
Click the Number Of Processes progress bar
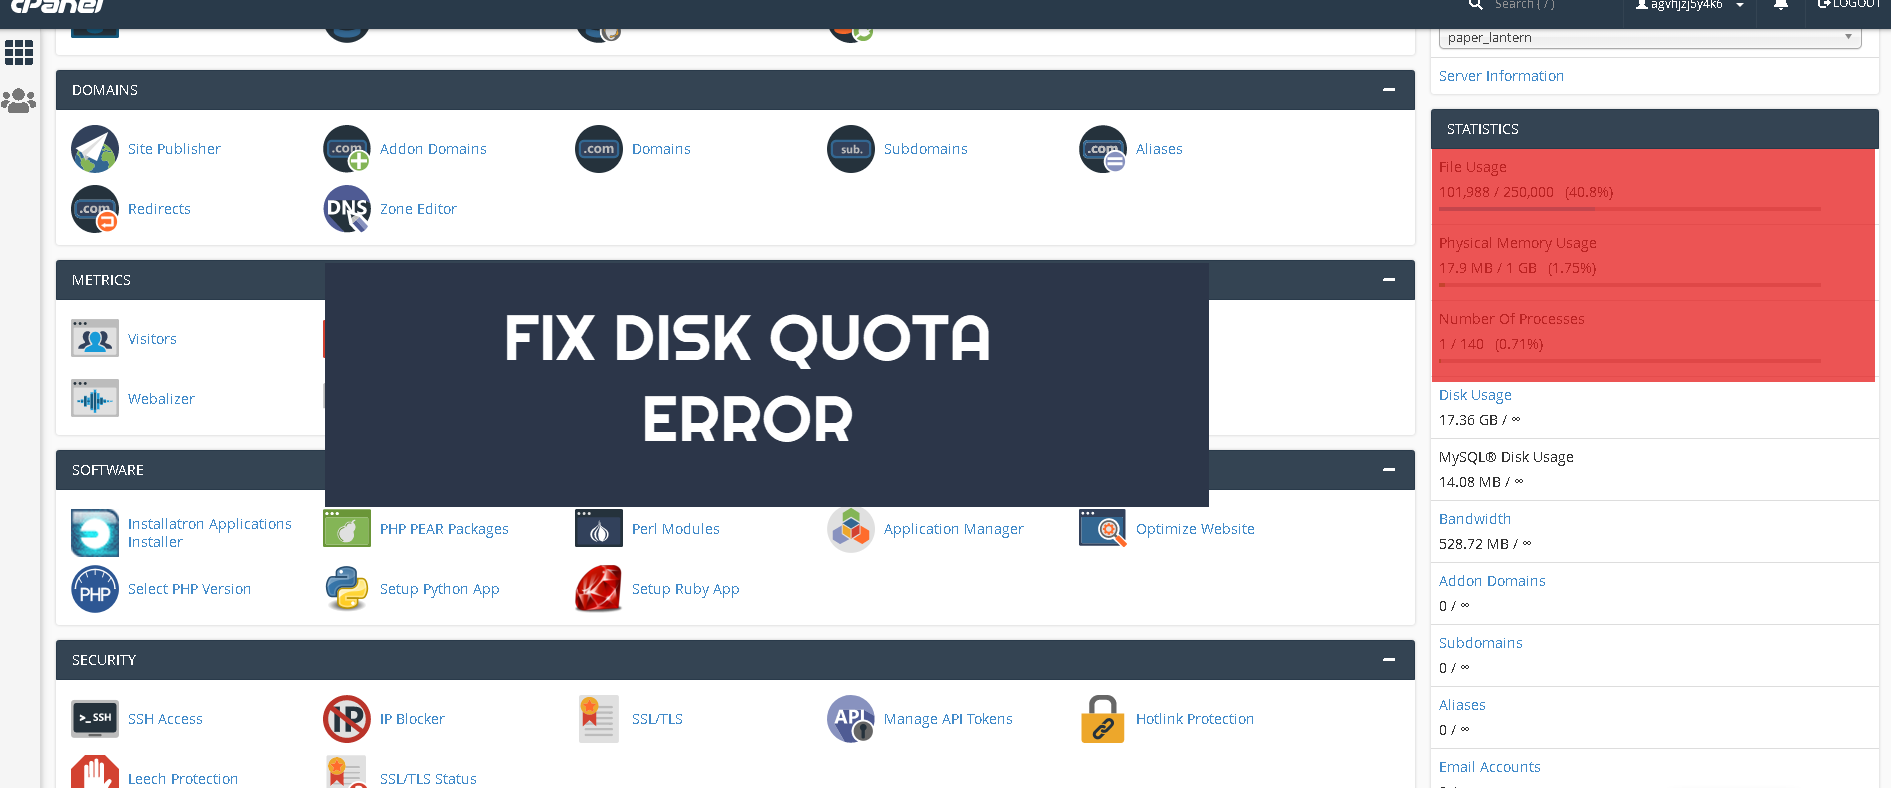tap(1630, 361)
